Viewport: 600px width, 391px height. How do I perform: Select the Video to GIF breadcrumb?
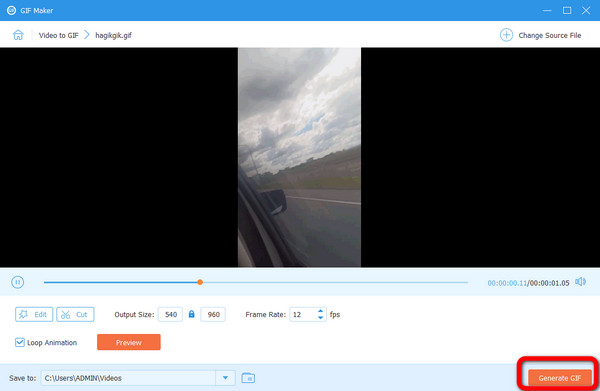point(59,35)
